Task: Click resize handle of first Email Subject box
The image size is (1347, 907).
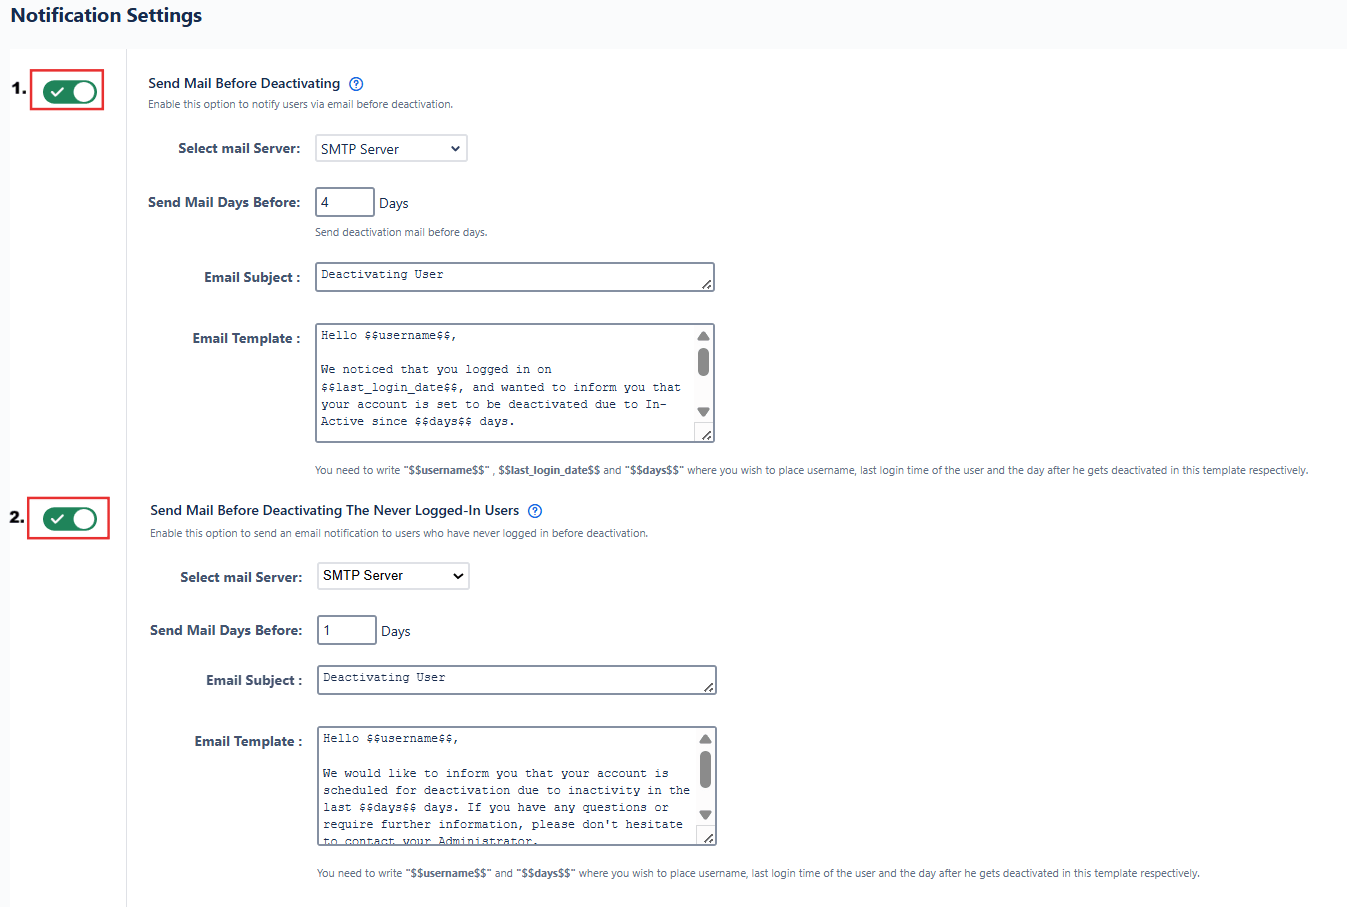Action: tap(707, 285)
